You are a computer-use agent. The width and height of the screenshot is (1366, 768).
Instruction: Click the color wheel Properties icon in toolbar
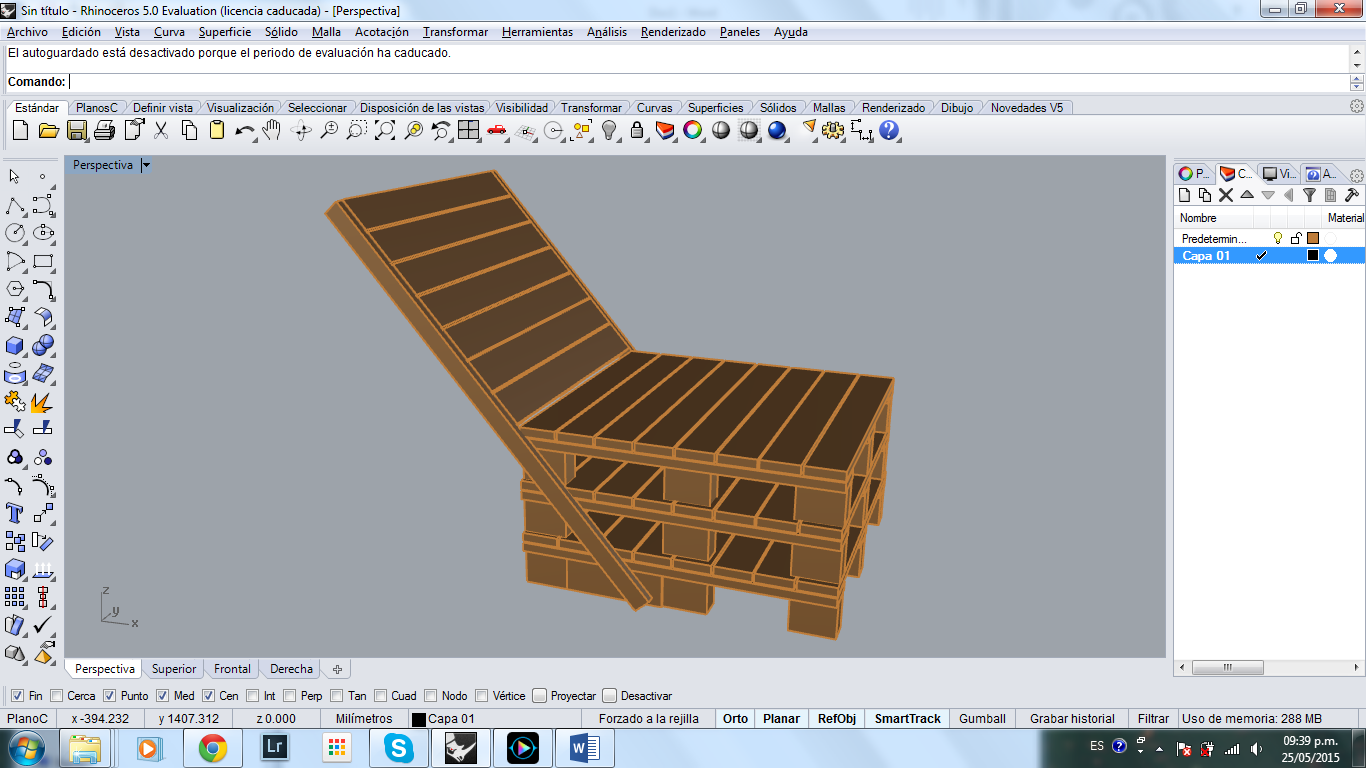tap(693, 130)
